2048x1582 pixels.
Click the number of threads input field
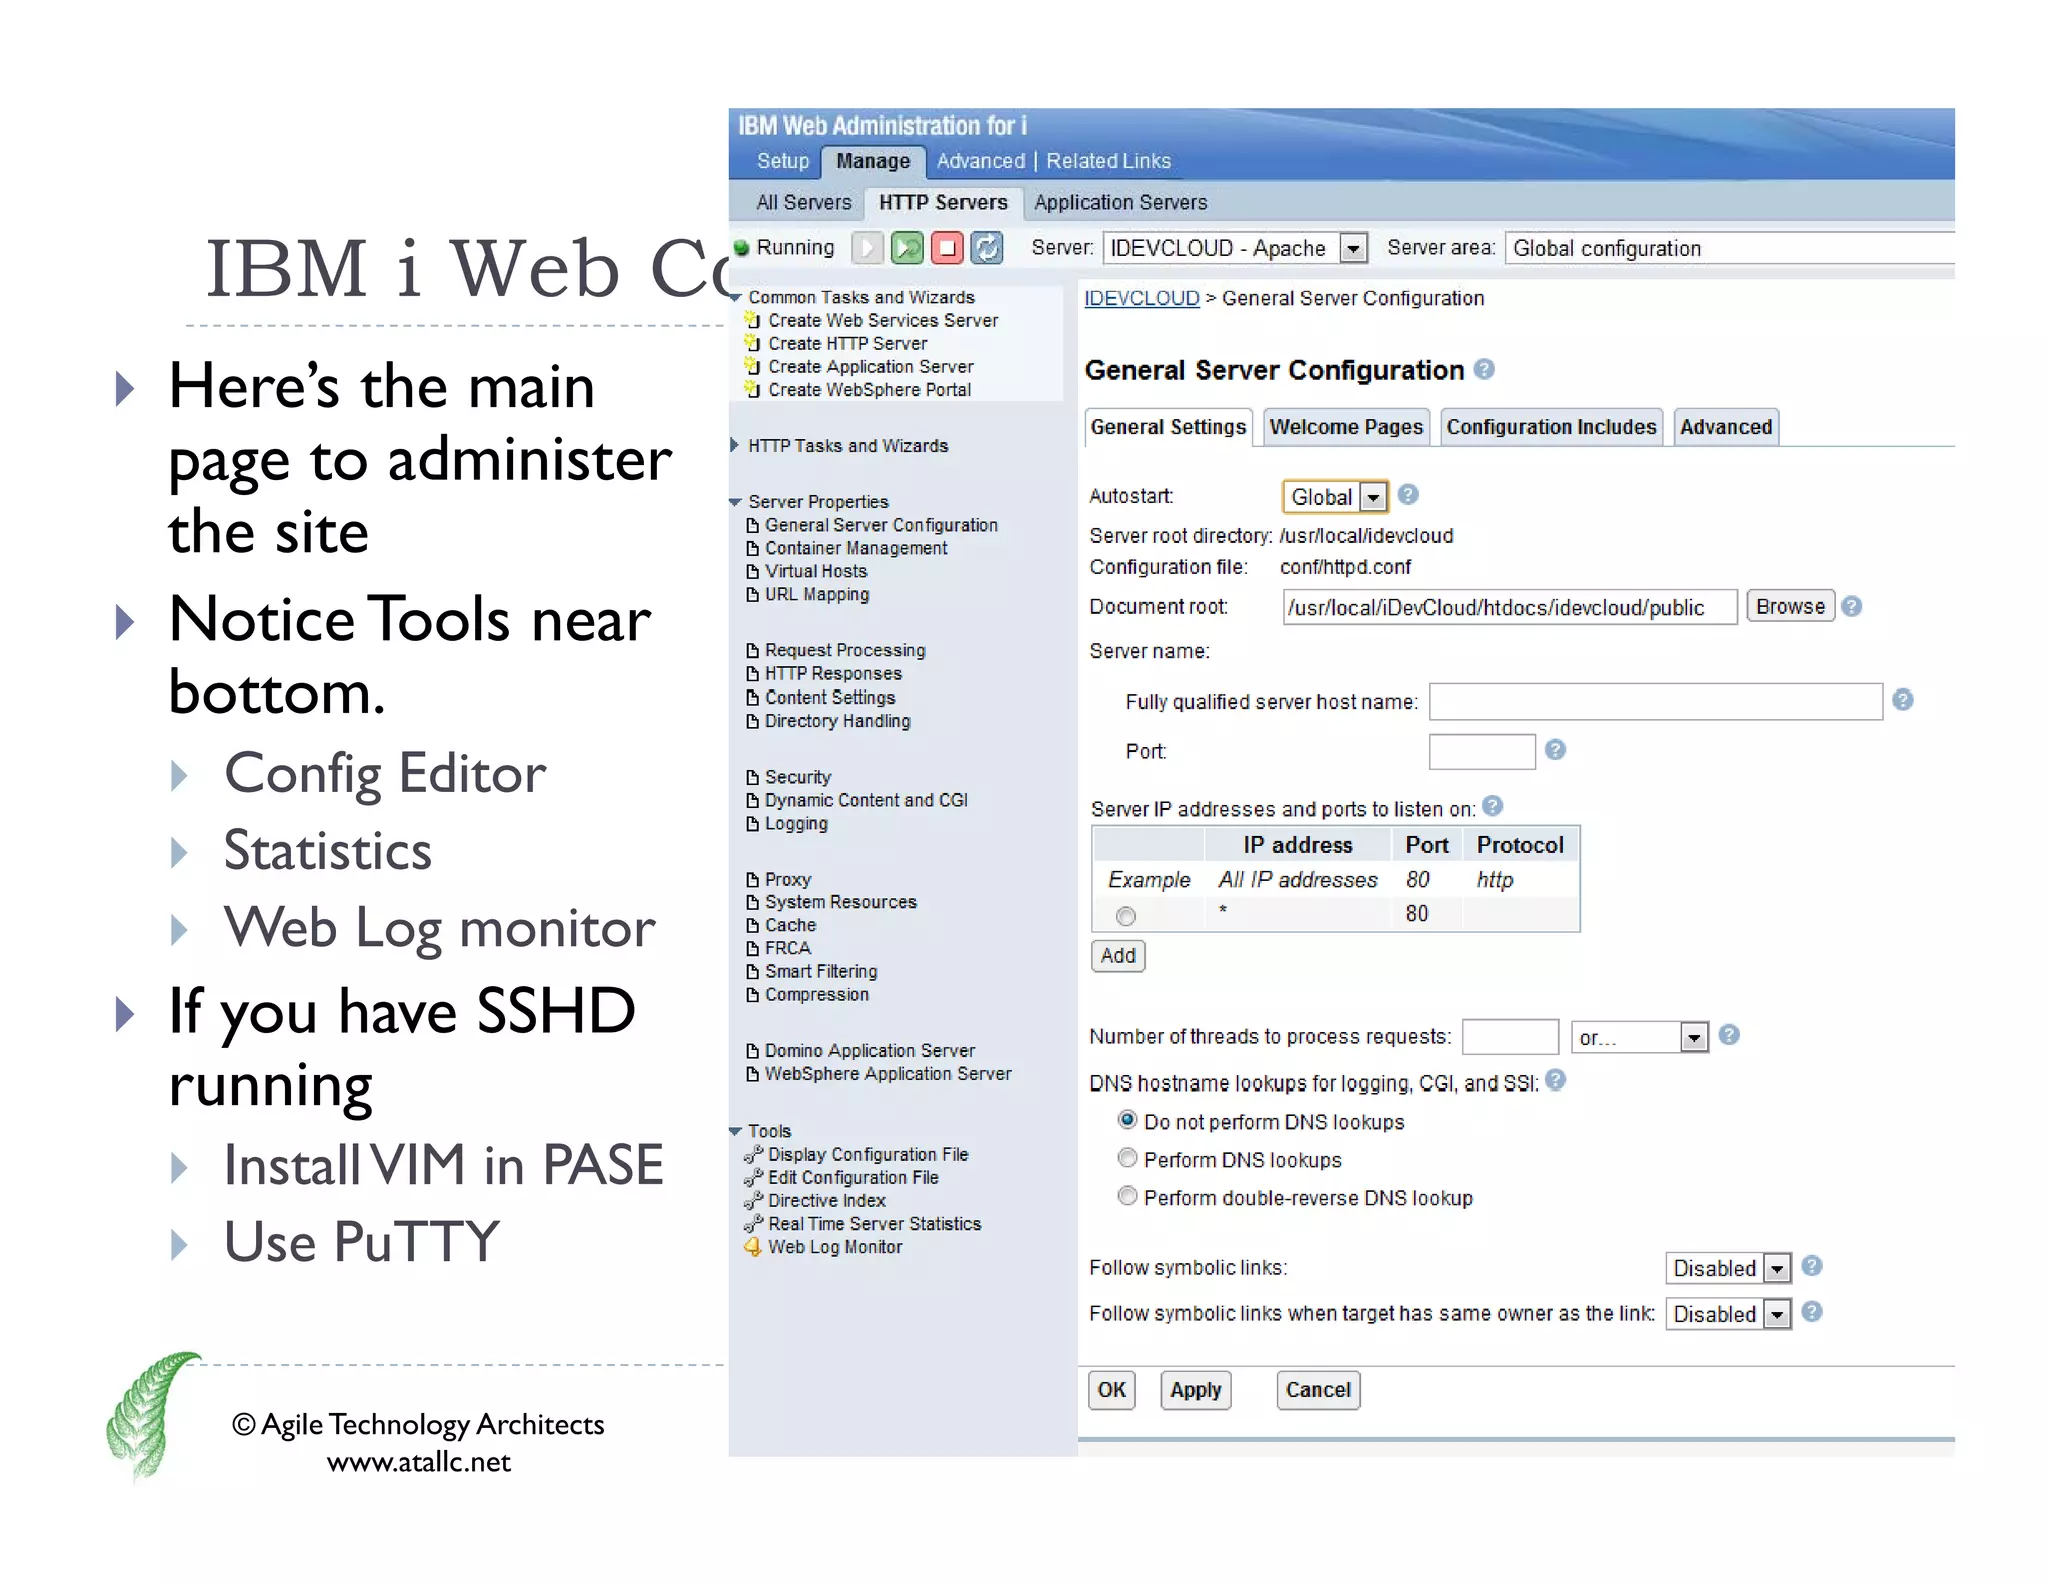pos(1510,1037)
